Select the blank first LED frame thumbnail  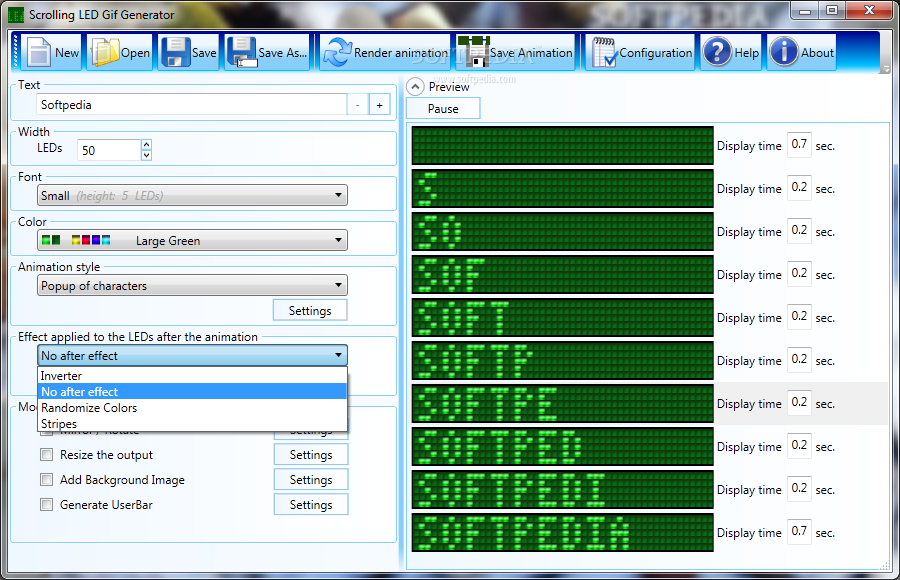(562, 146)
